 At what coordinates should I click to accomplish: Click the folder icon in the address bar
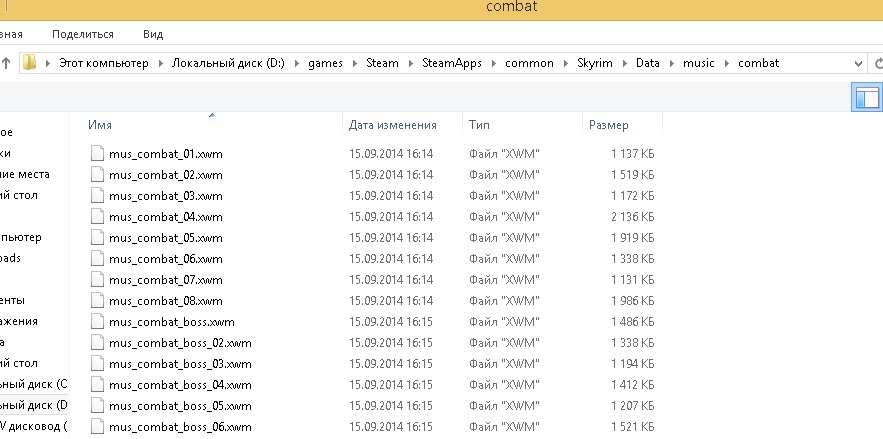[31, 63]
